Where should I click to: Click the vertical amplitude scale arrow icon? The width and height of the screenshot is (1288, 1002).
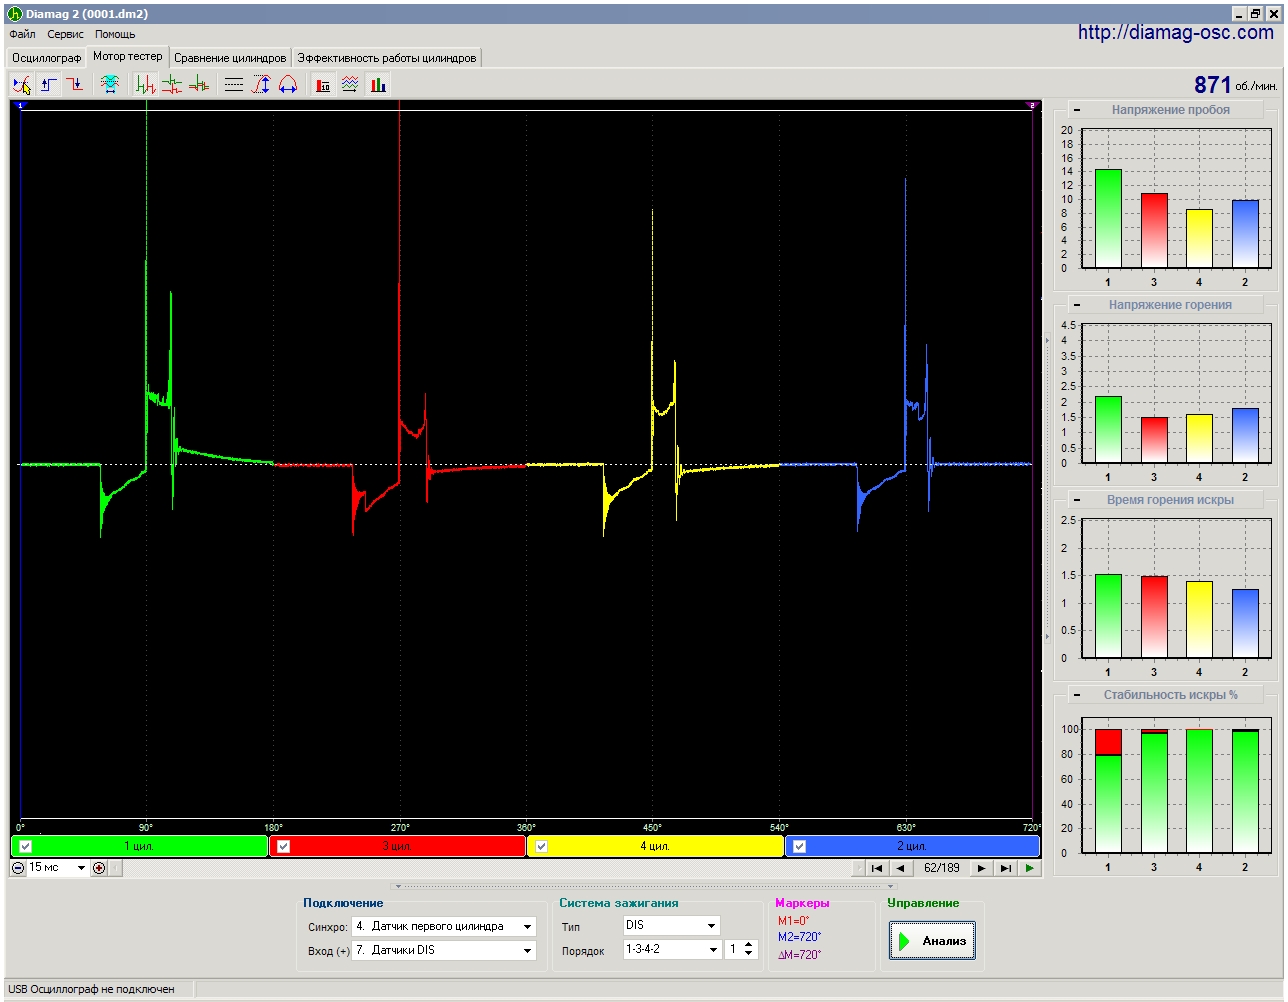point(261,85)
